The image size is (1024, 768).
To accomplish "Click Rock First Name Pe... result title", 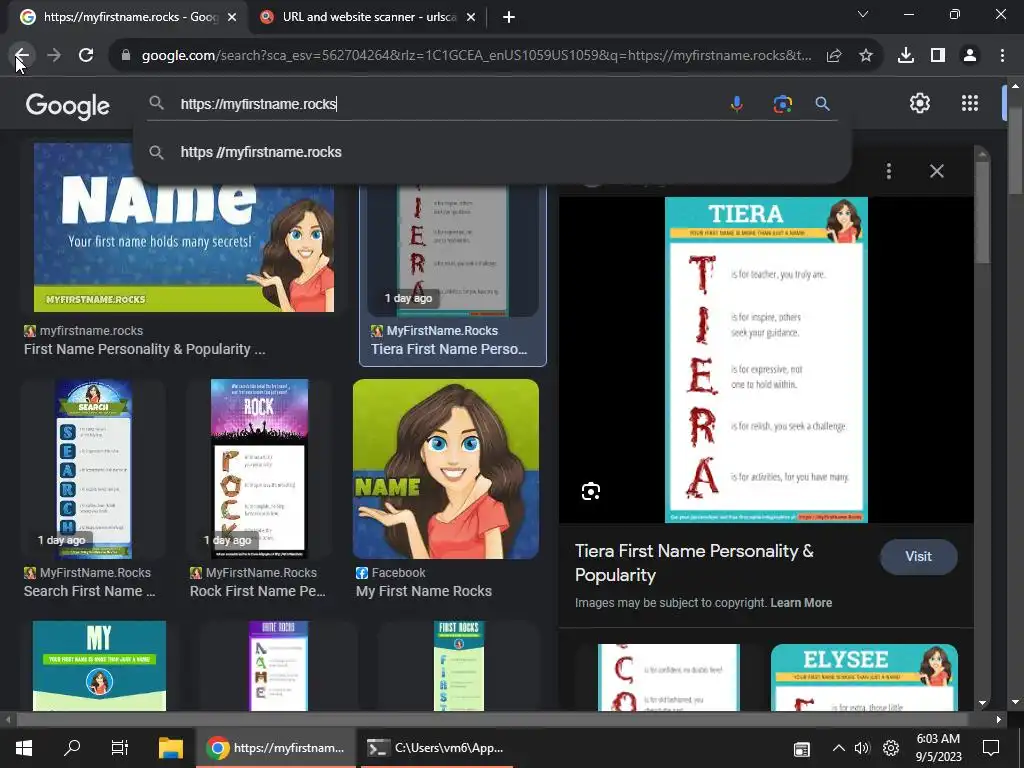I will point(257,591).
